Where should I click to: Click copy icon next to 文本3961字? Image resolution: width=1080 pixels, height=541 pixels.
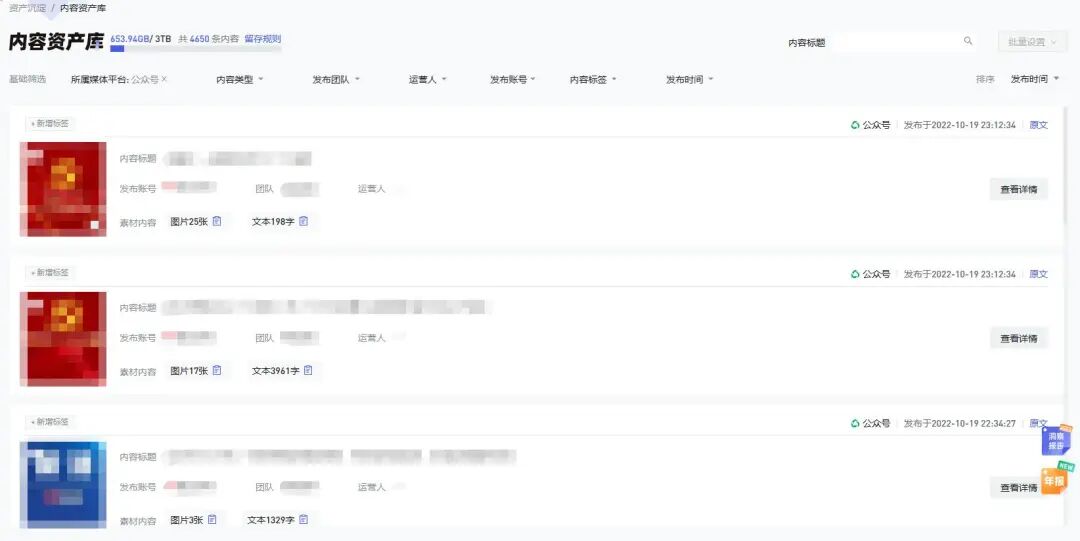[x=308, y=371]
